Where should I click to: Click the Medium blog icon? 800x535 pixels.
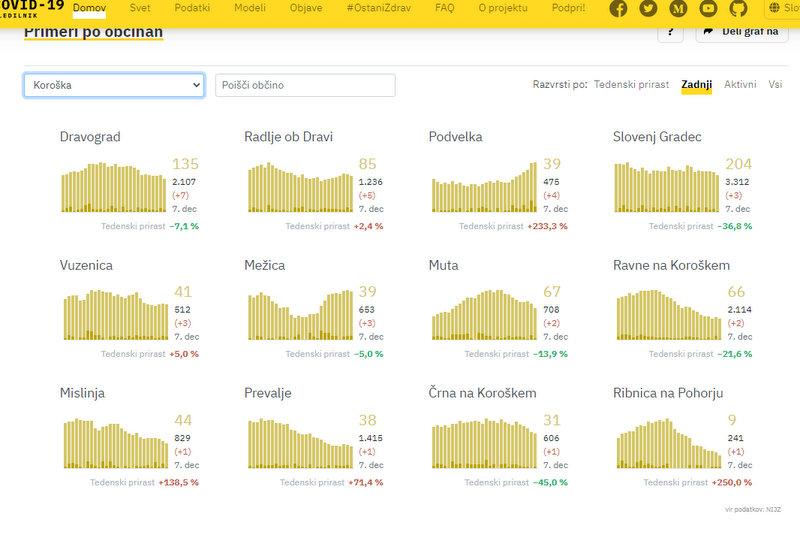pyautogui.click(x=678, y=9)
